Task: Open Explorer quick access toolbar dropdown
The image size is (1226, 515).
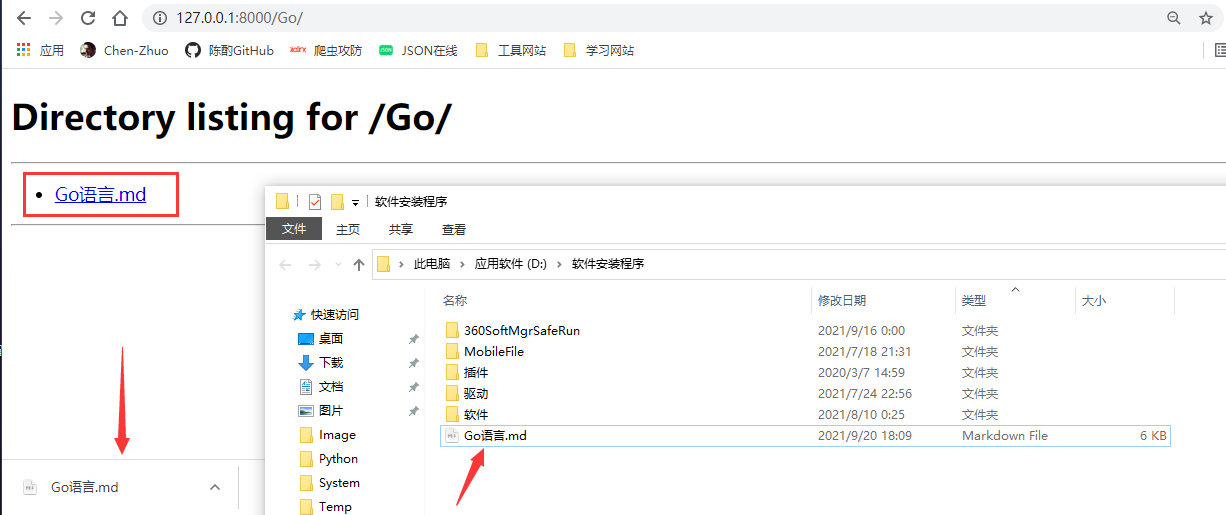Action: click(355, 202)
